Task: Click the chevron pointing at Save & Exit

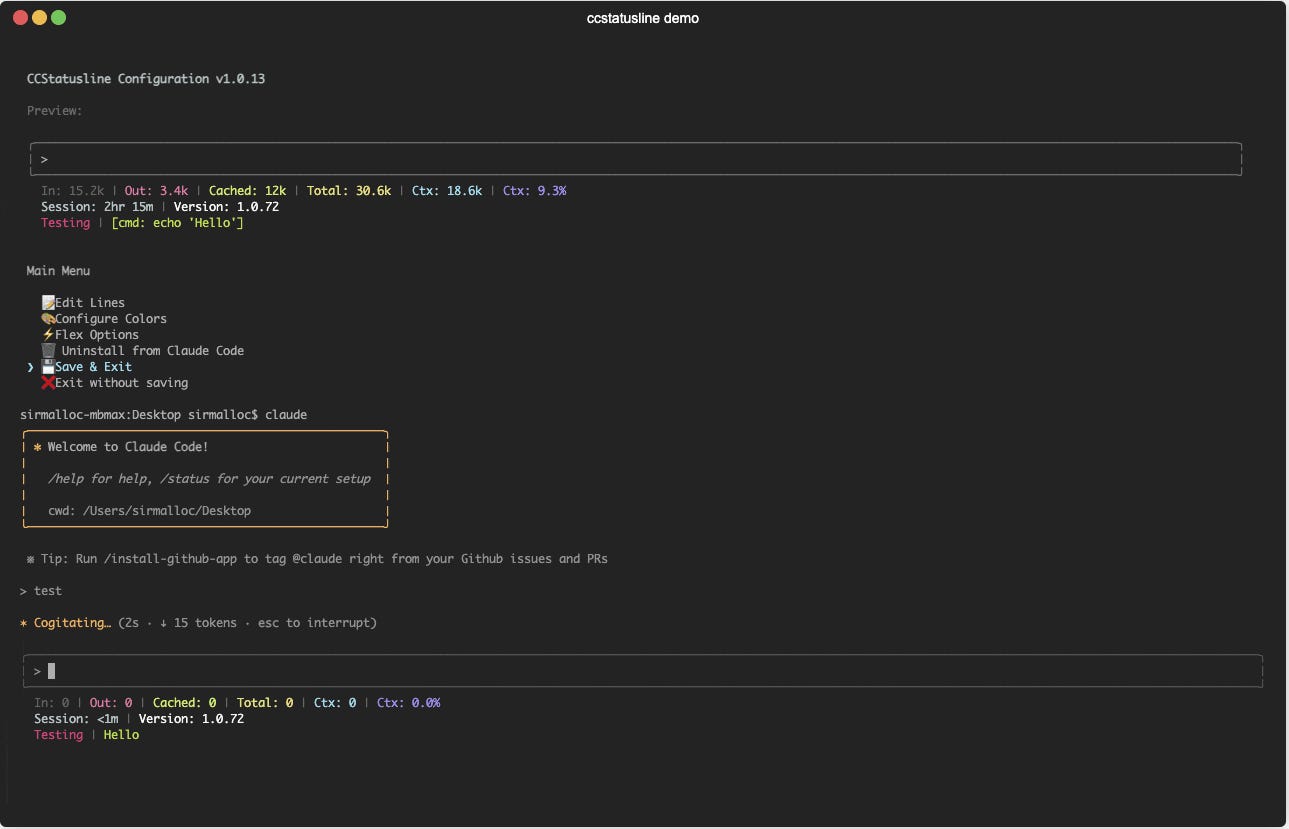Action: tap(29, 366)
